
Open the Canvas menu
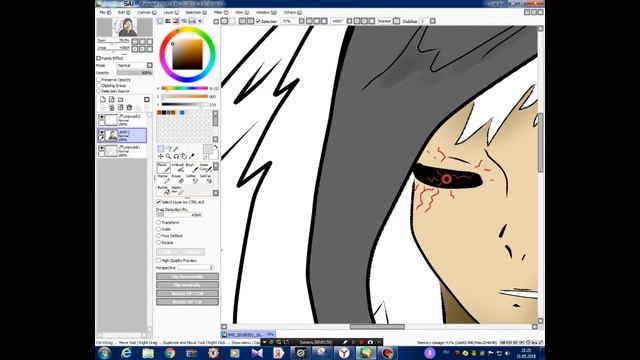[x=147, y=13]
